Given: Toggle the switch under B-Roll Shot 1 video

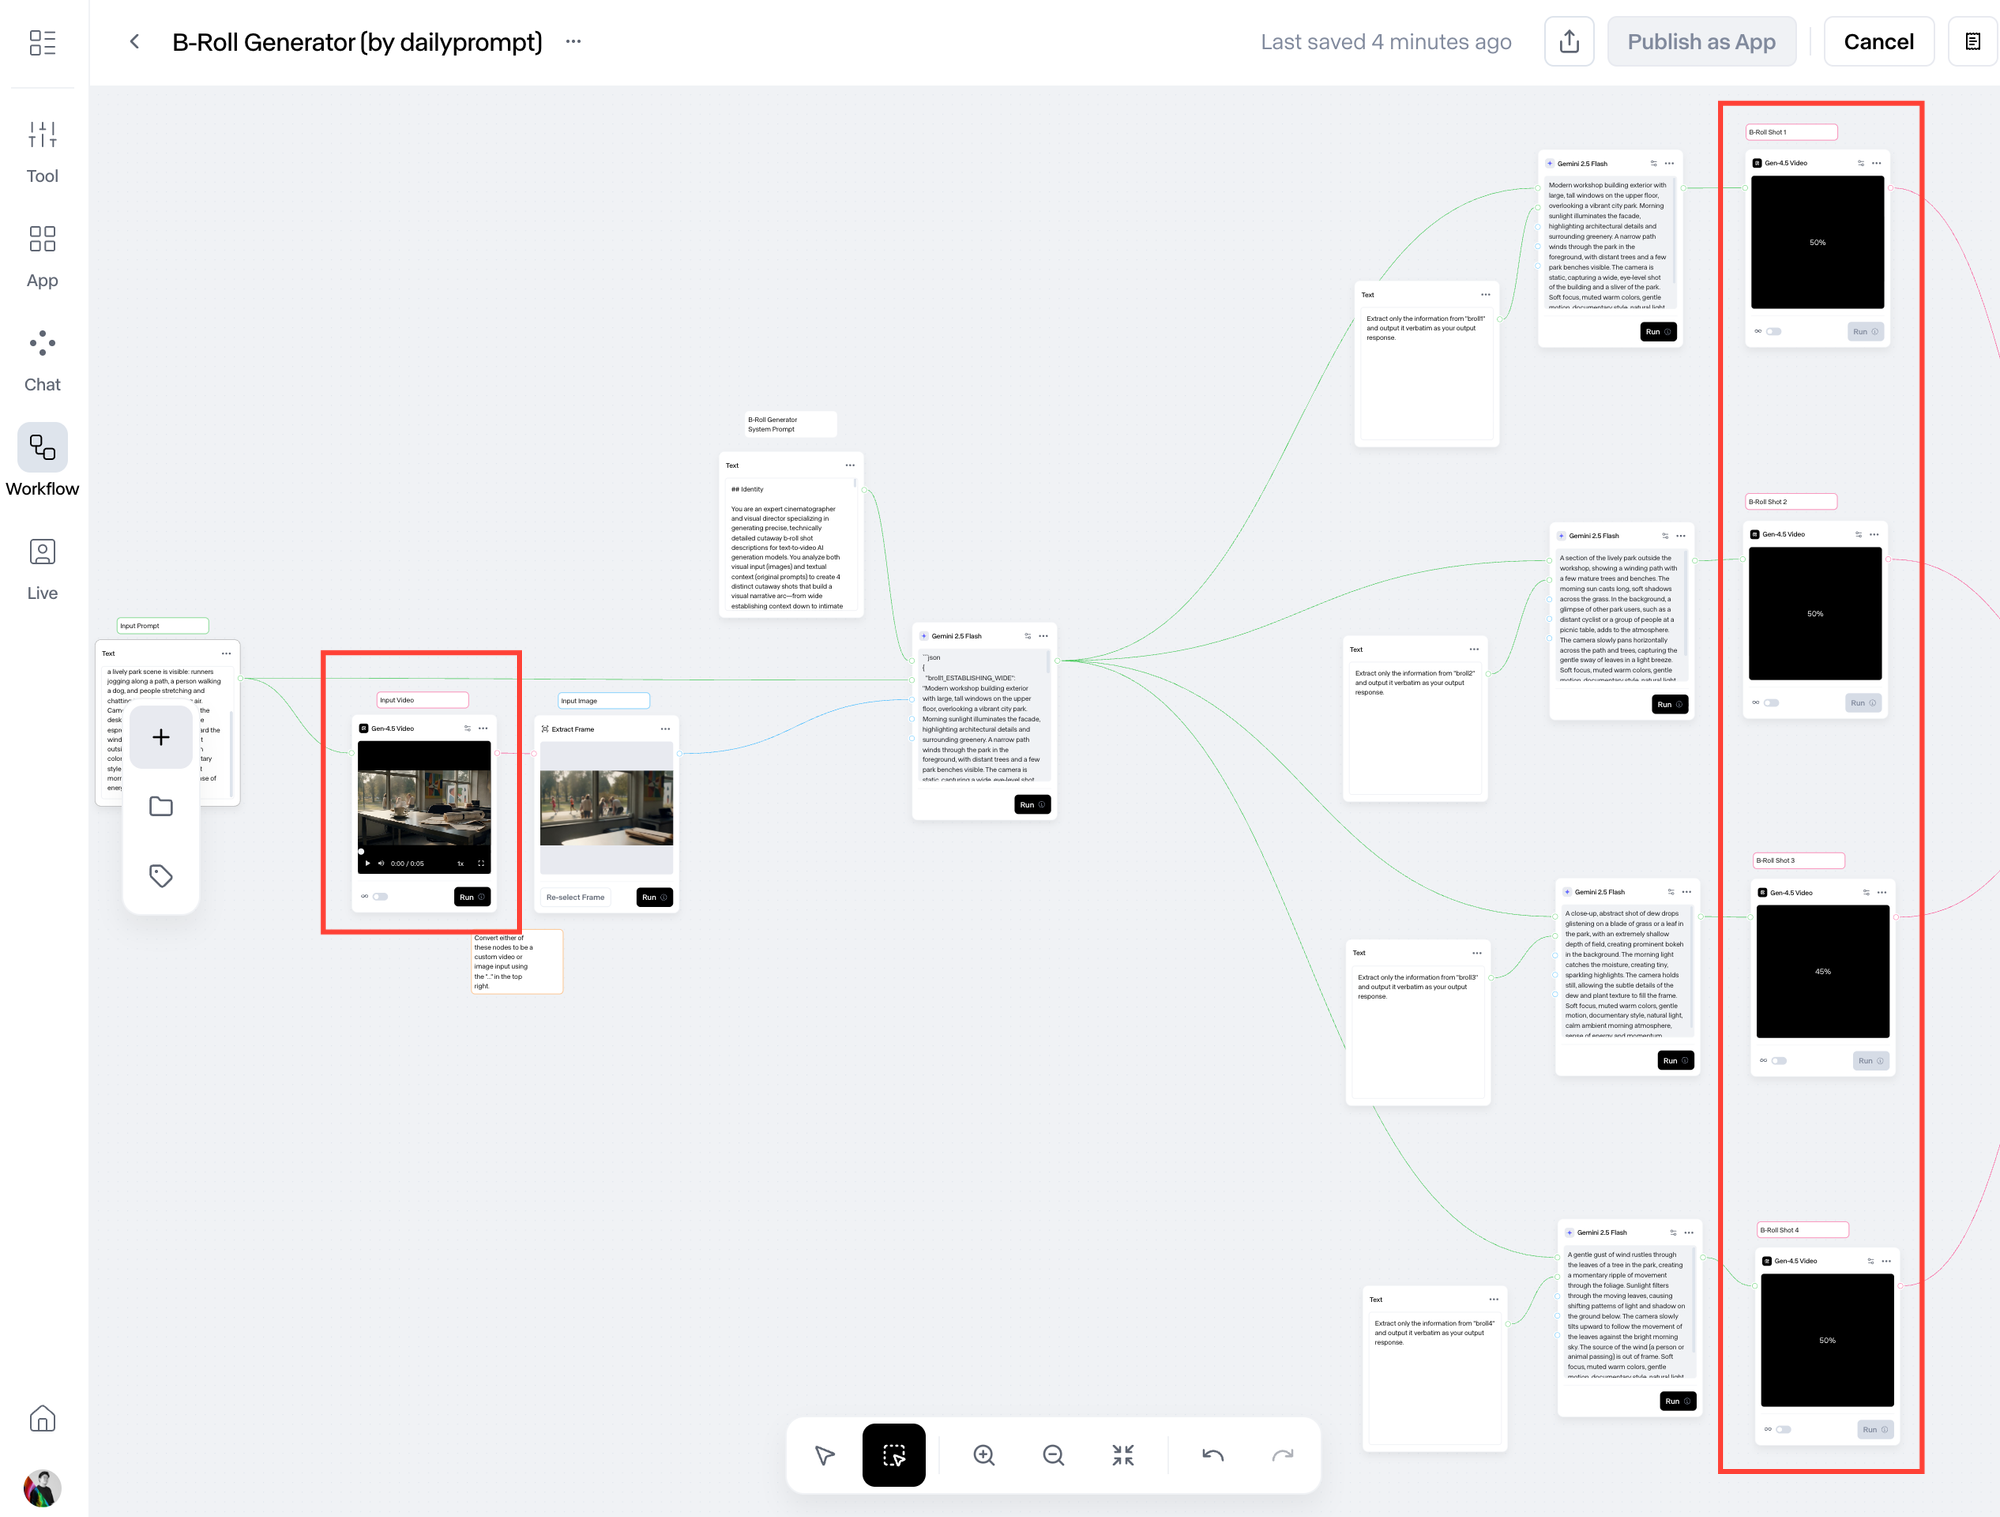Looking at the screenshot, I should click(1774, 332).
